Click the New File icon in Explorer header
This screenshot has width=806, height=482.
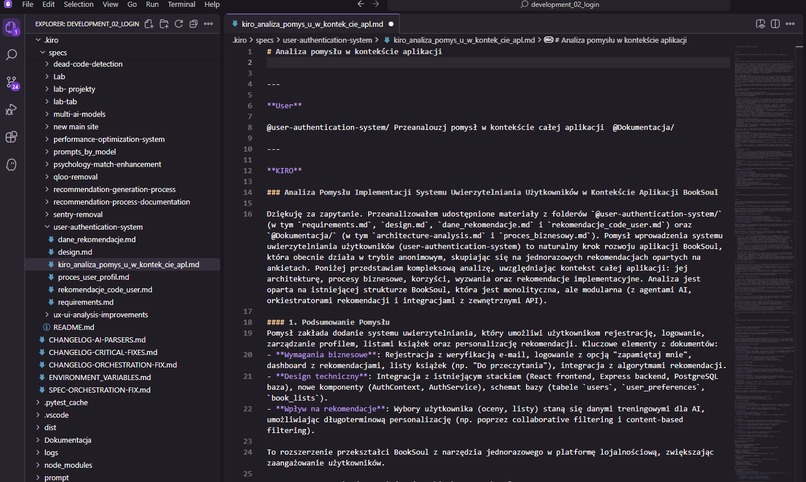click(x=149, y=24)
